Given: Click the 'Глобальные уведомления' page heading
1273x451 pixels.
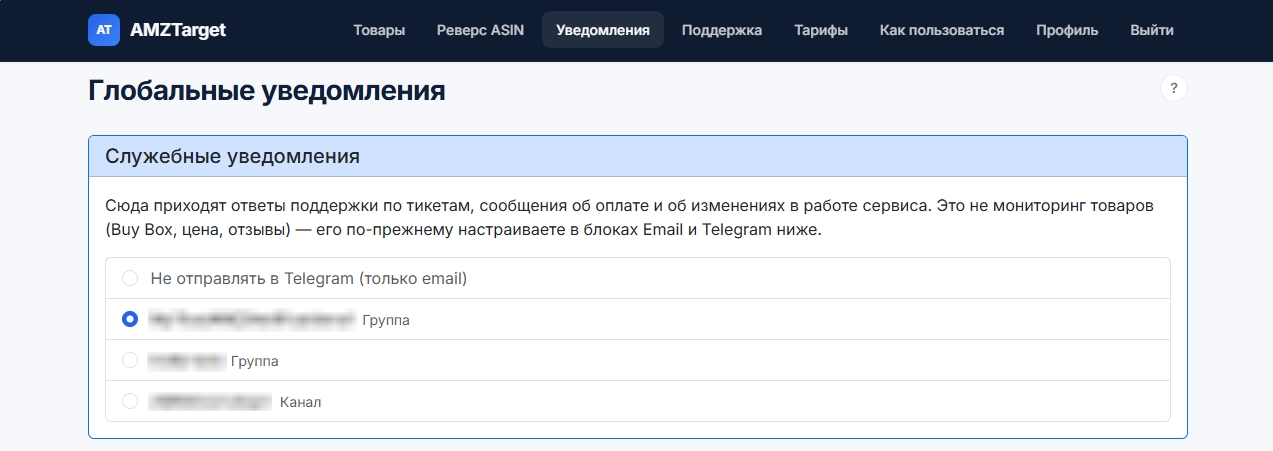Looking at the screenshot, I should (x=267, y=91).
